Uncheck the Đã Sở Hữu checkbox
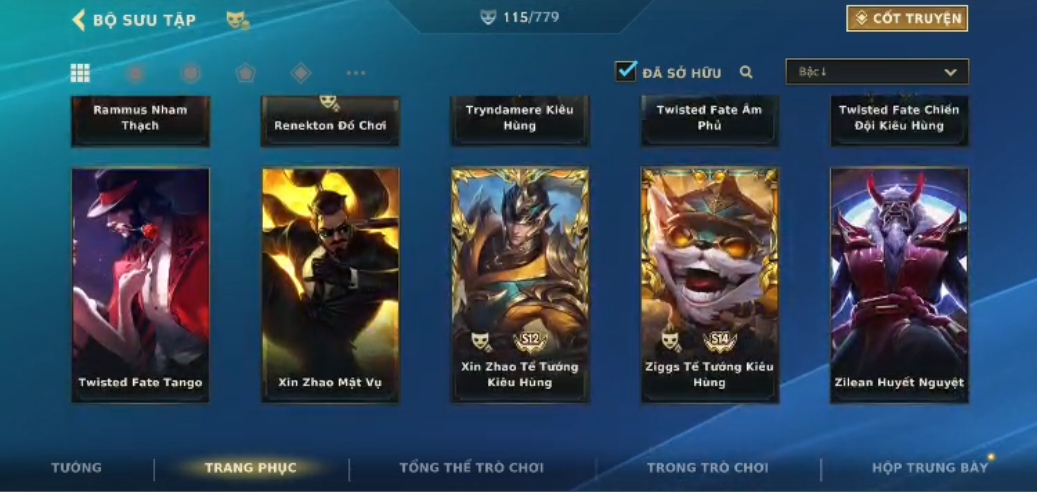Screen dimensions: 1037x492 (x=626, y=71)
